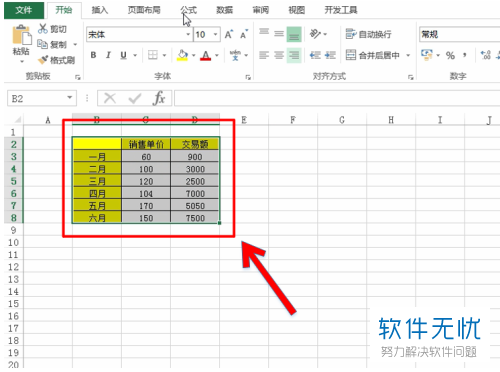Select the 销售单价 header cell

(x=146, y=144)
